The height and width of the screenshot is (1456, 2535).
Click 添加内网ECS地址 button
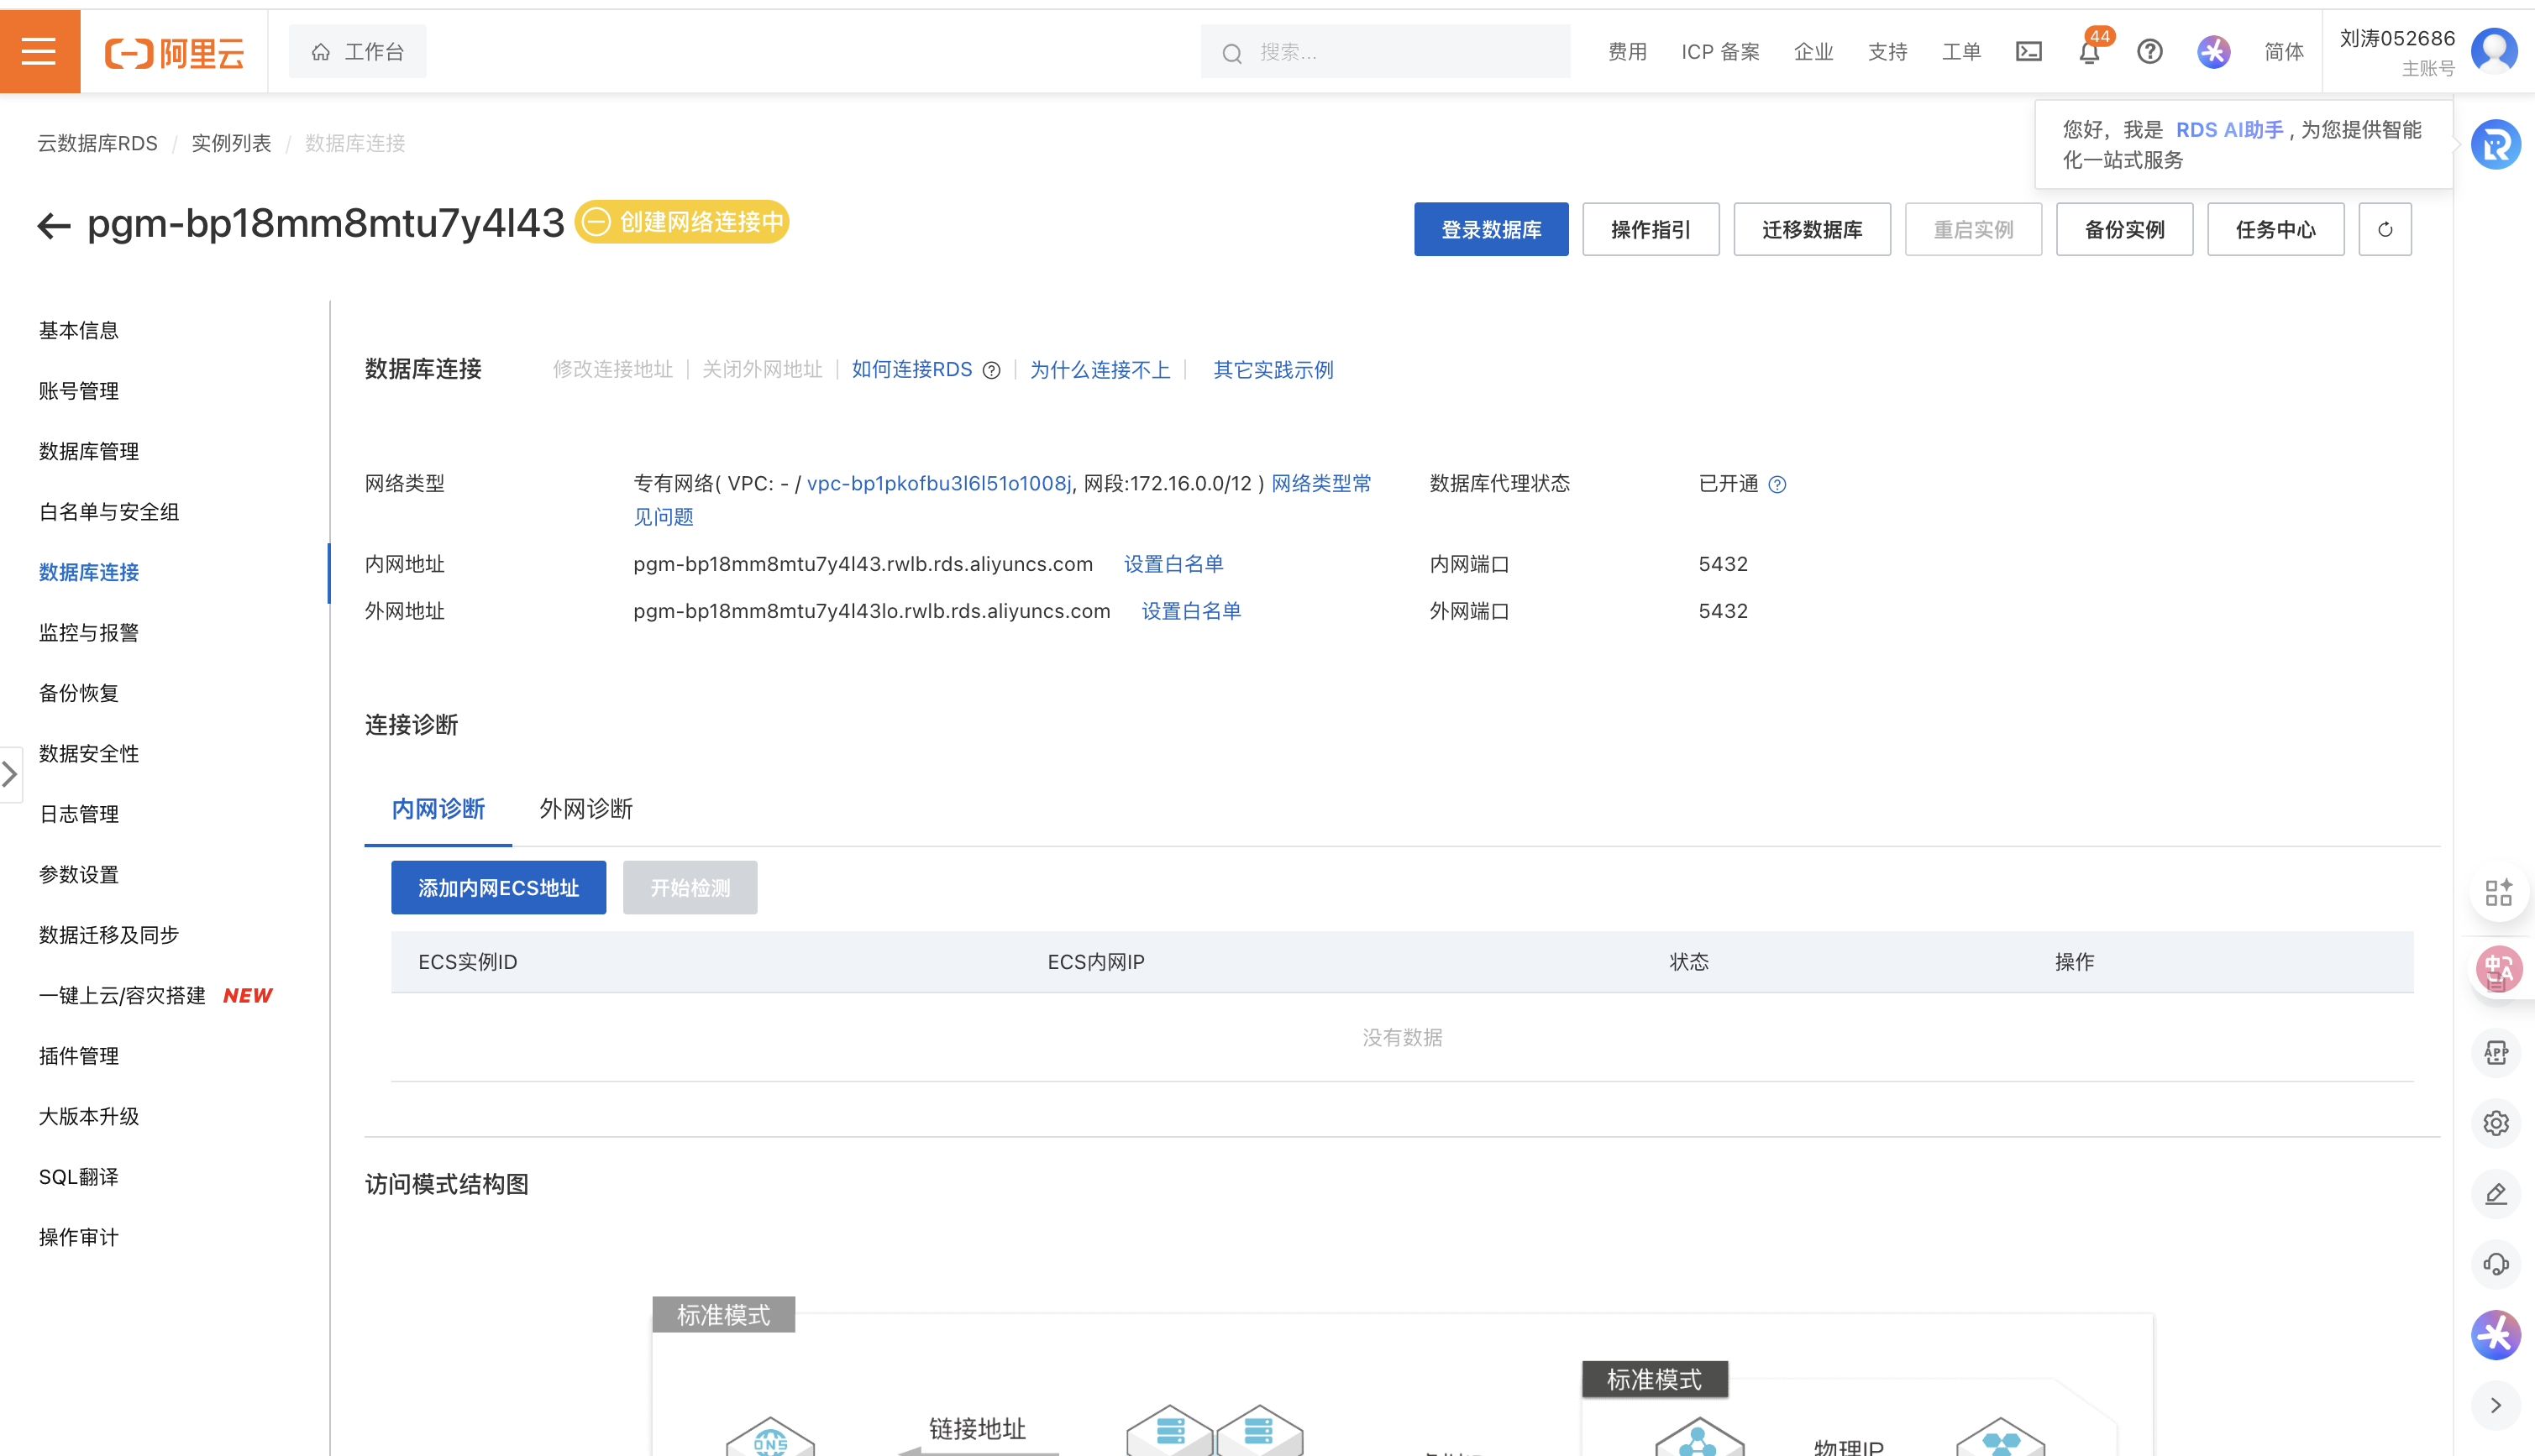(498, 888)
